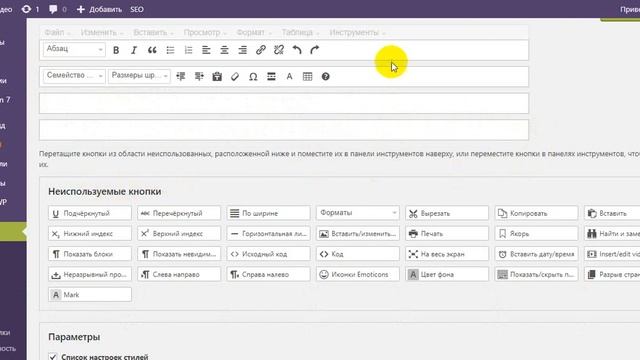This screenshot has height=360, width=640.
Task: Select the Слева направо button
Action: click(x=179, y=274)
